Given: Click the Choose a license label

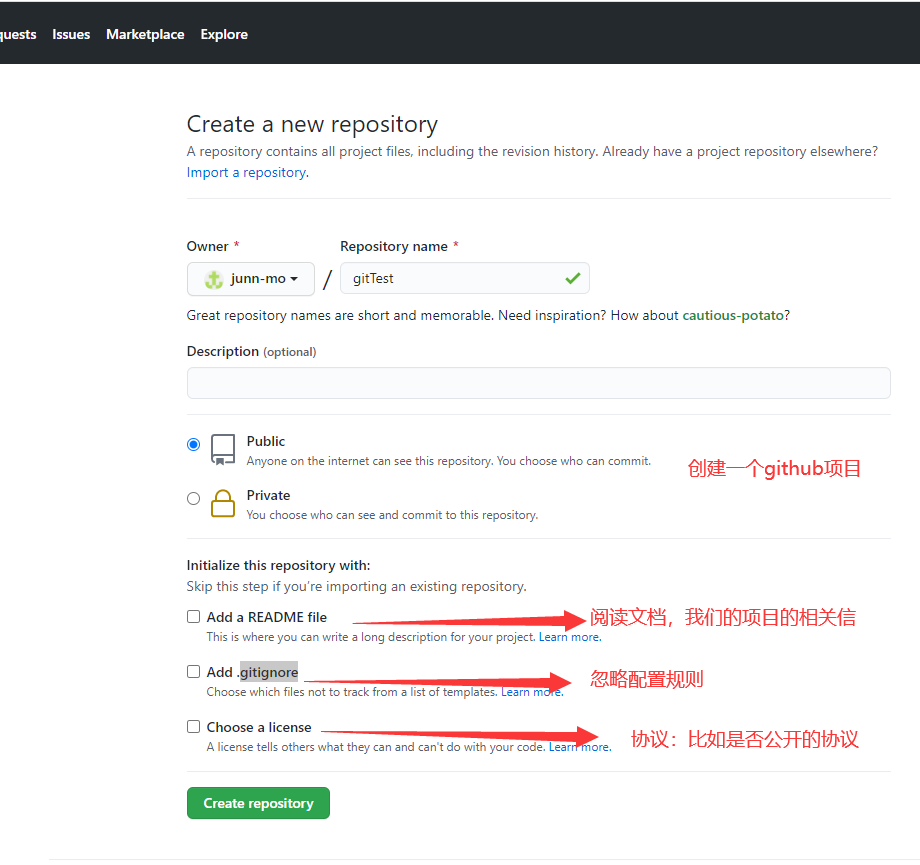Looking at the screenshot, I should (259, 727).
